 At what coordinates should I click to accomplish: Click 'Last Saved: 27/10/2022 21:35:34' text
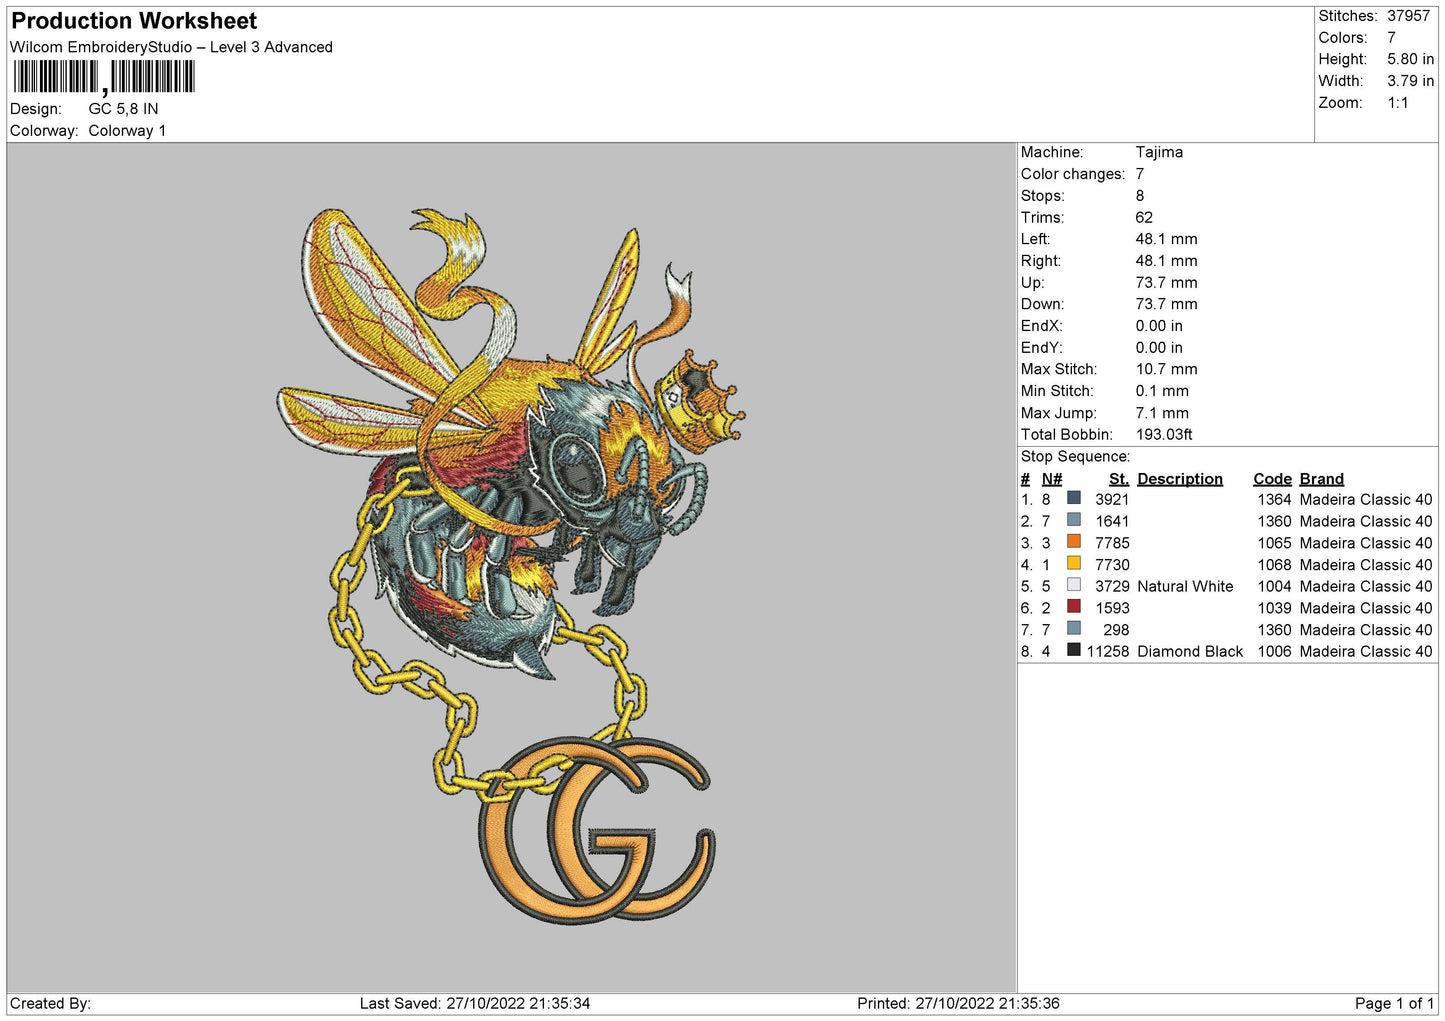tap(475, 1003)
